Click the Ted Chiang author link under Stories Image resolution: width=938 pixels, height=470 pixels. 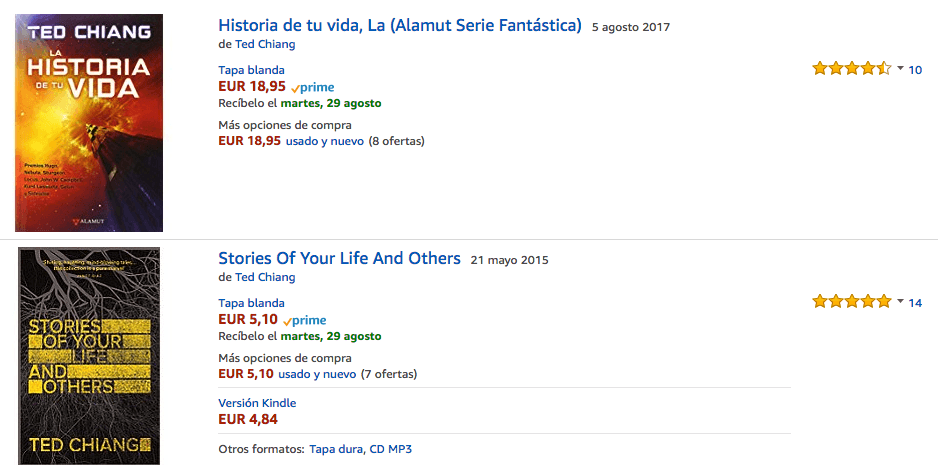265,277
